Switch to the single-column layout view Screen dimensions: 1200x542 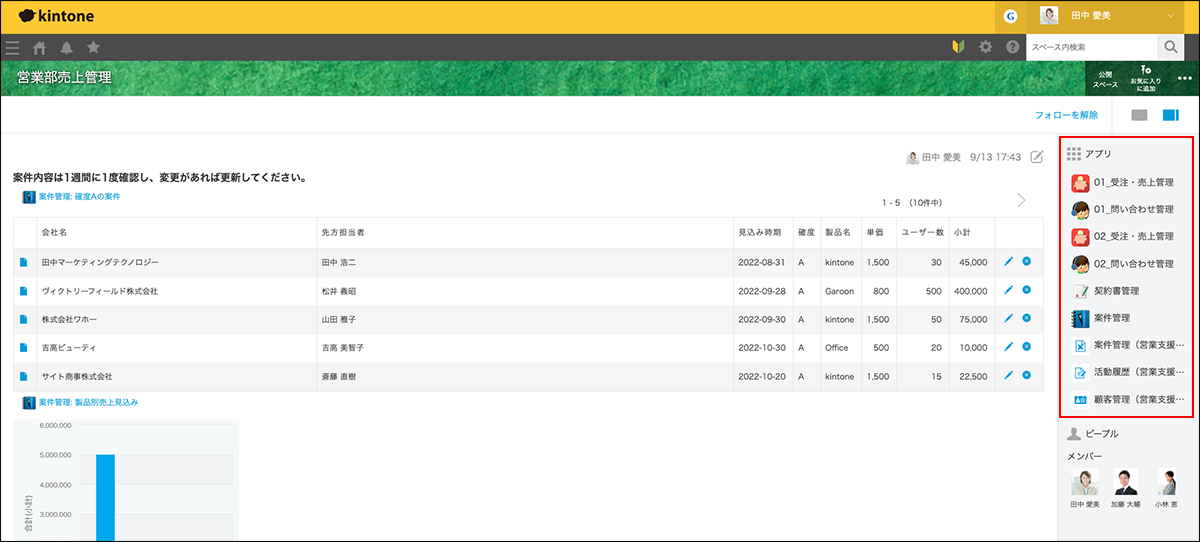1139,115
